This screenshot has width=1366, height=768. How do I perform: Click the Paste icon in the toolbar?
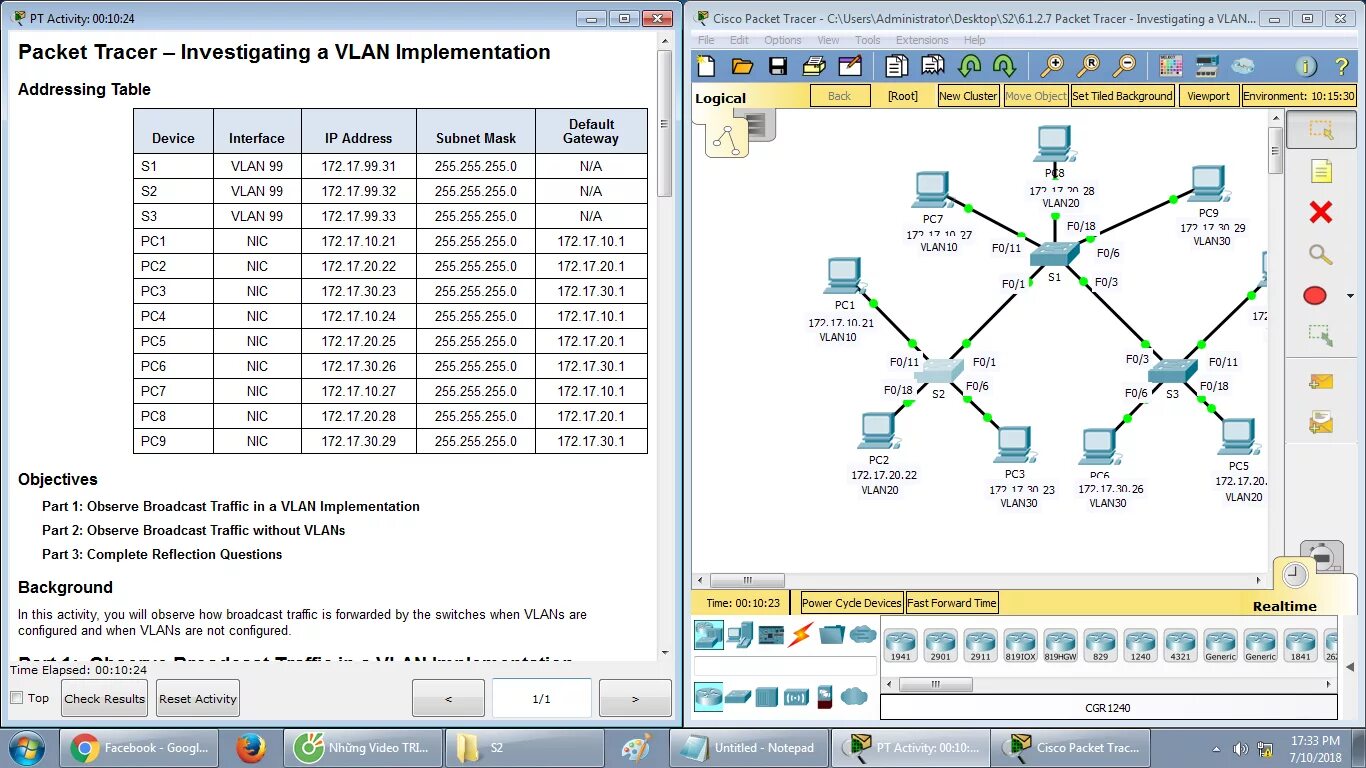pos(933,66)
